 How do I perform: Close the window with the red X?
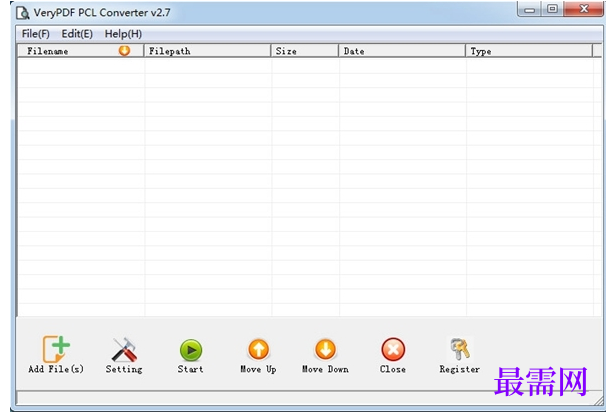(584, 9)
